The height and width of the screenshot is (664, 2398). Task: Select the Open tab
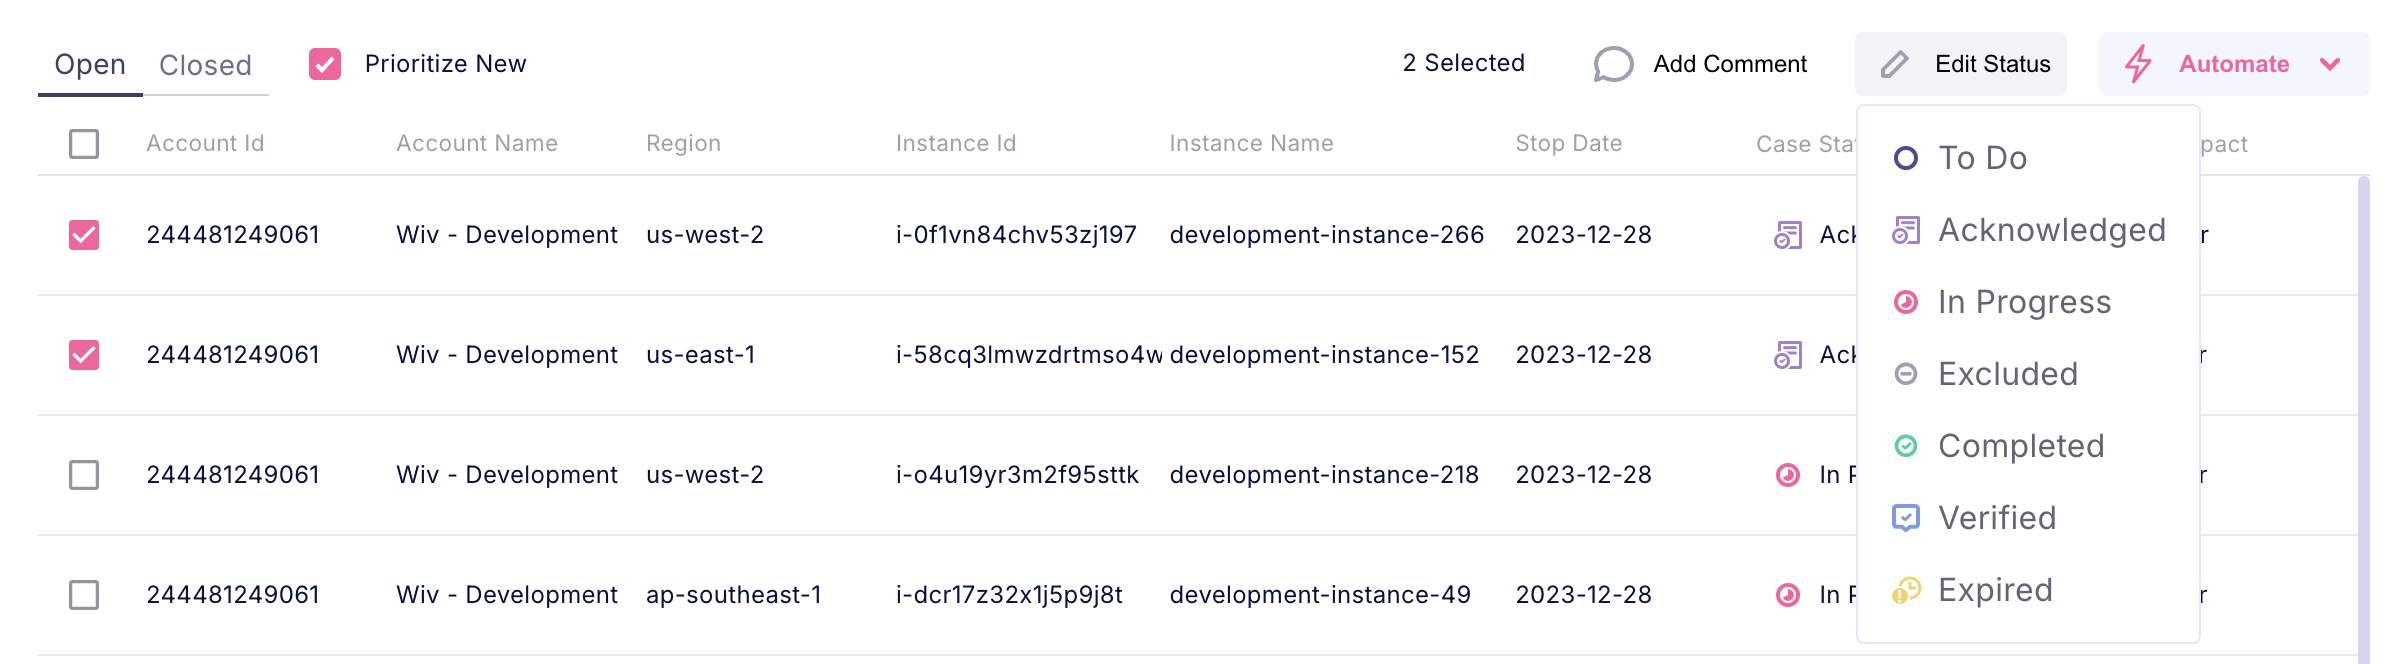90,65
